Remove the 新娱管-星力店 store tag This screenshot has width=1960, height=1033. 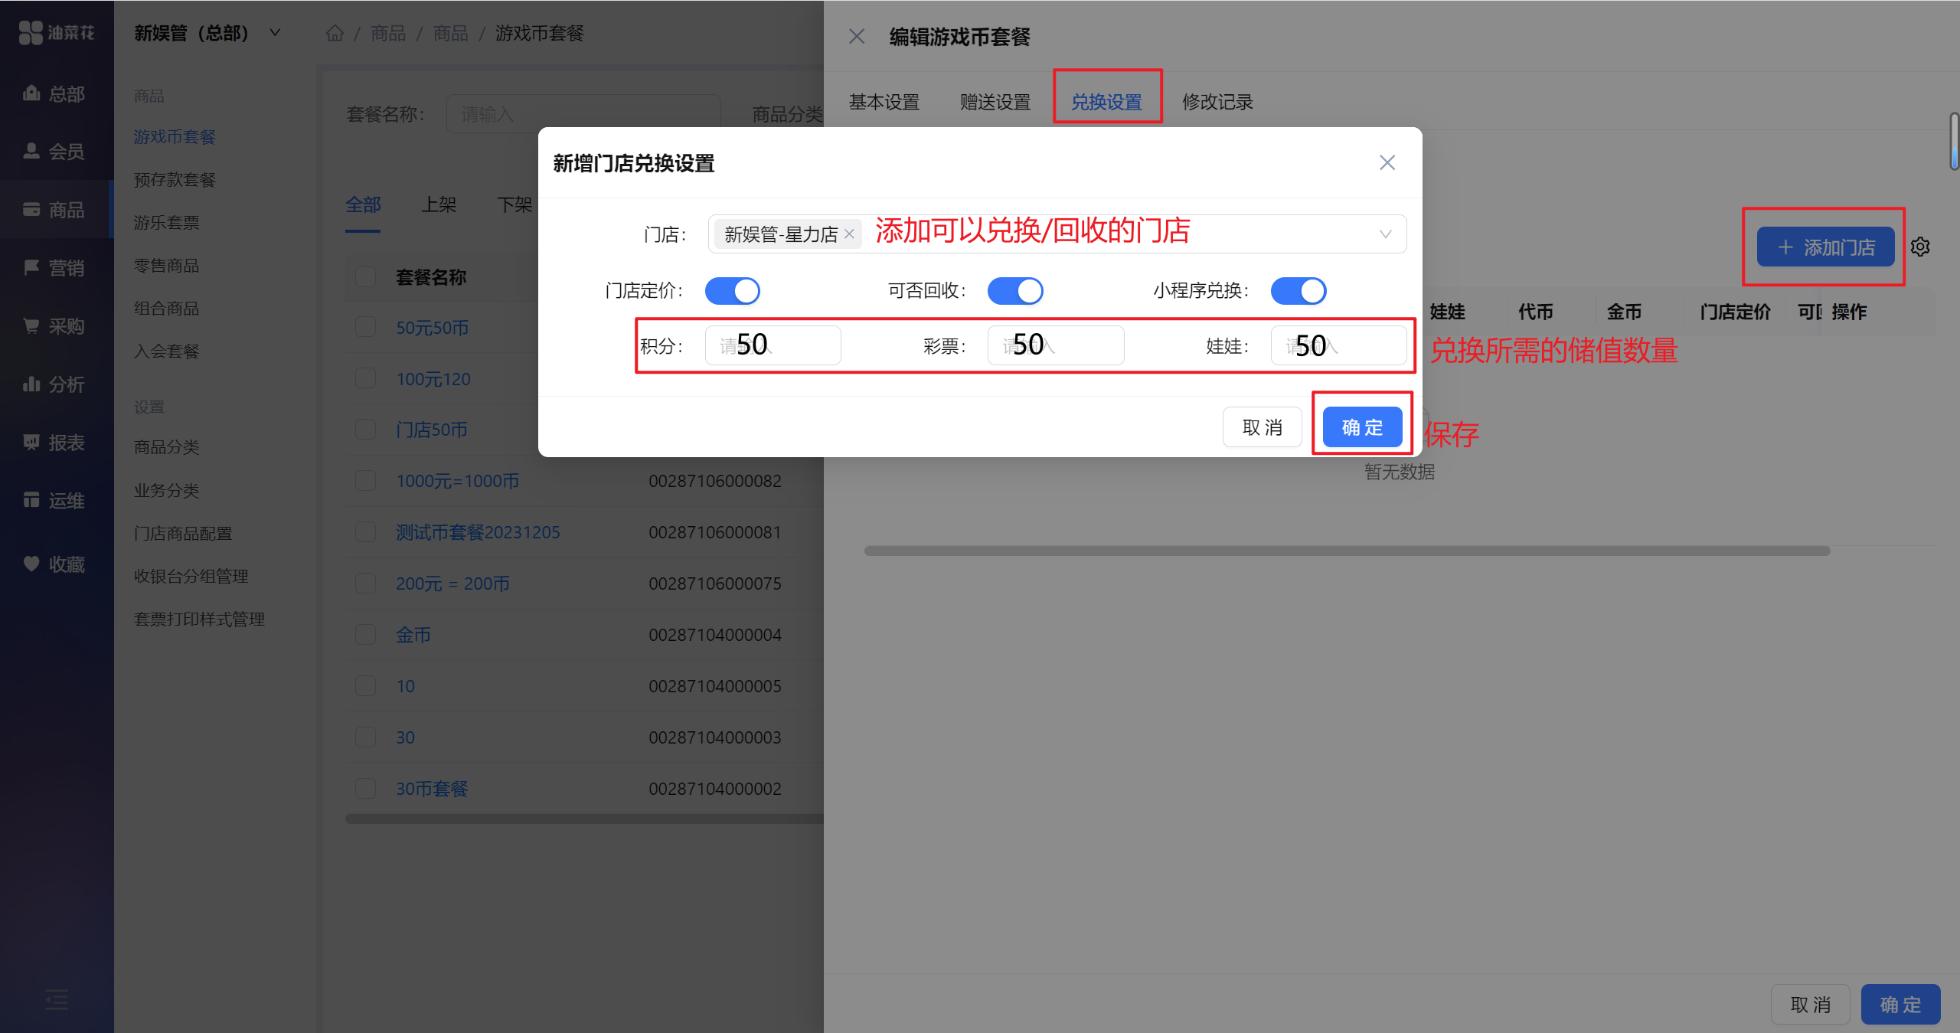[x=849, y=234]
